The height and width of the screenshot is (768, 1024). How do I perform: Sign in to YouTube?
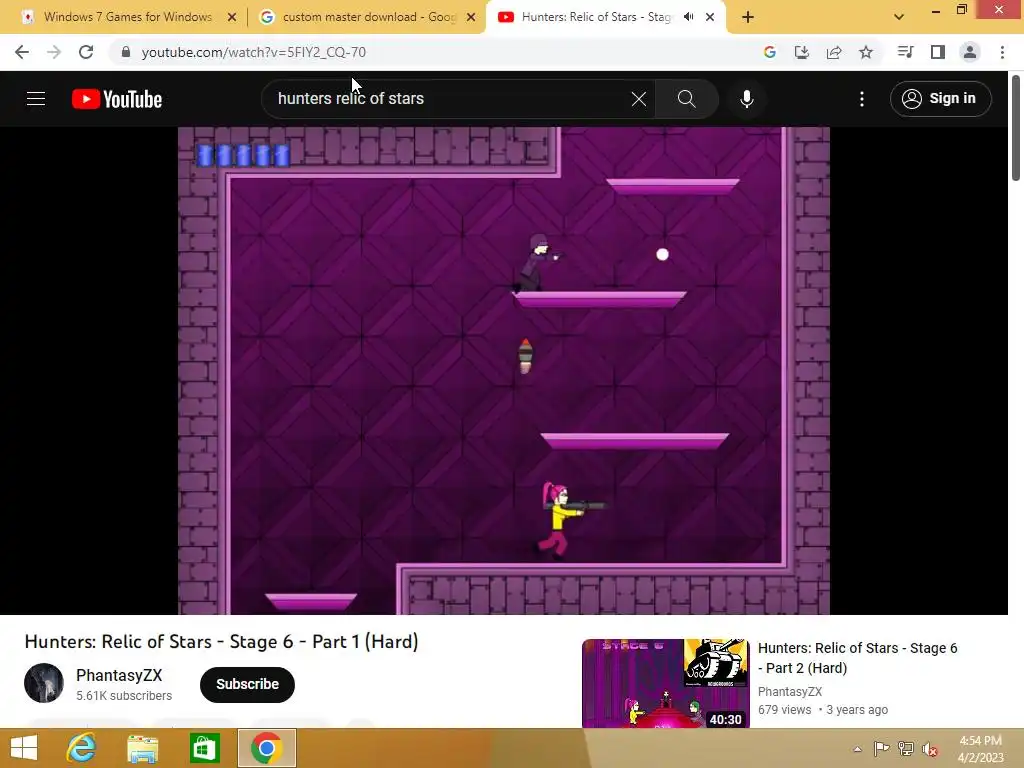(940, 99)
